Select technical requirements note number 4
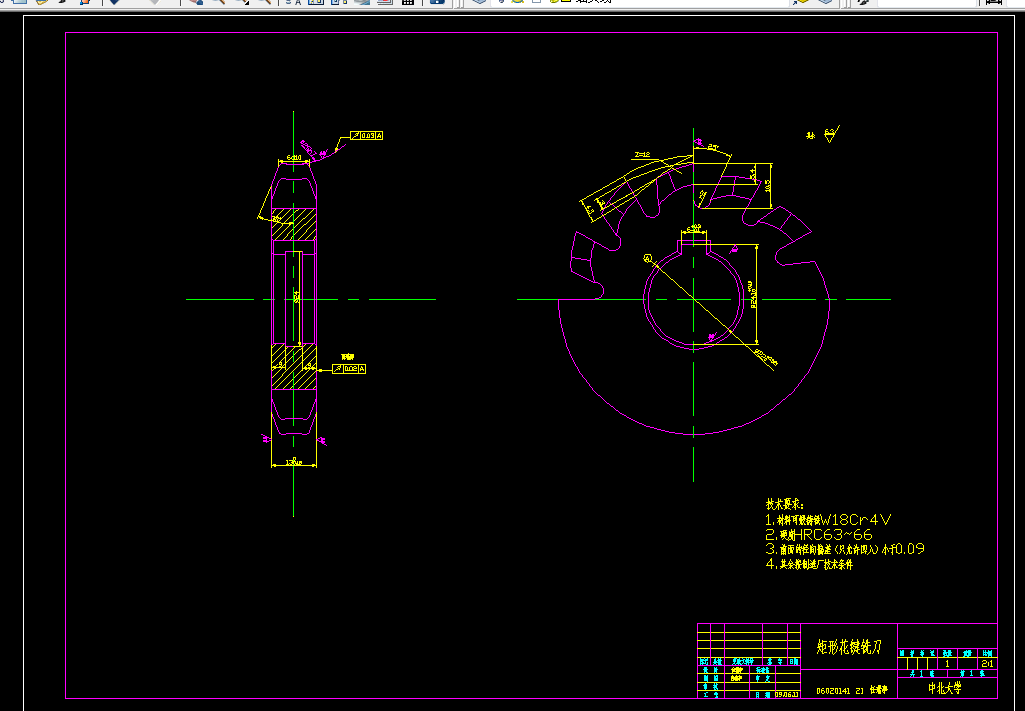This screenshot has height=711, width=1025. click(809, 564)
